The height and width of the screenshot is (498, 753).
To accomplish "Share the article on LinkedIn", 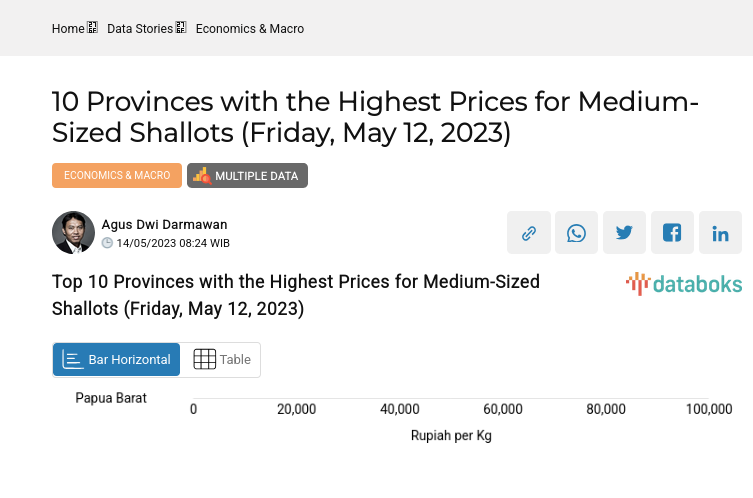I will click(720, 233).
